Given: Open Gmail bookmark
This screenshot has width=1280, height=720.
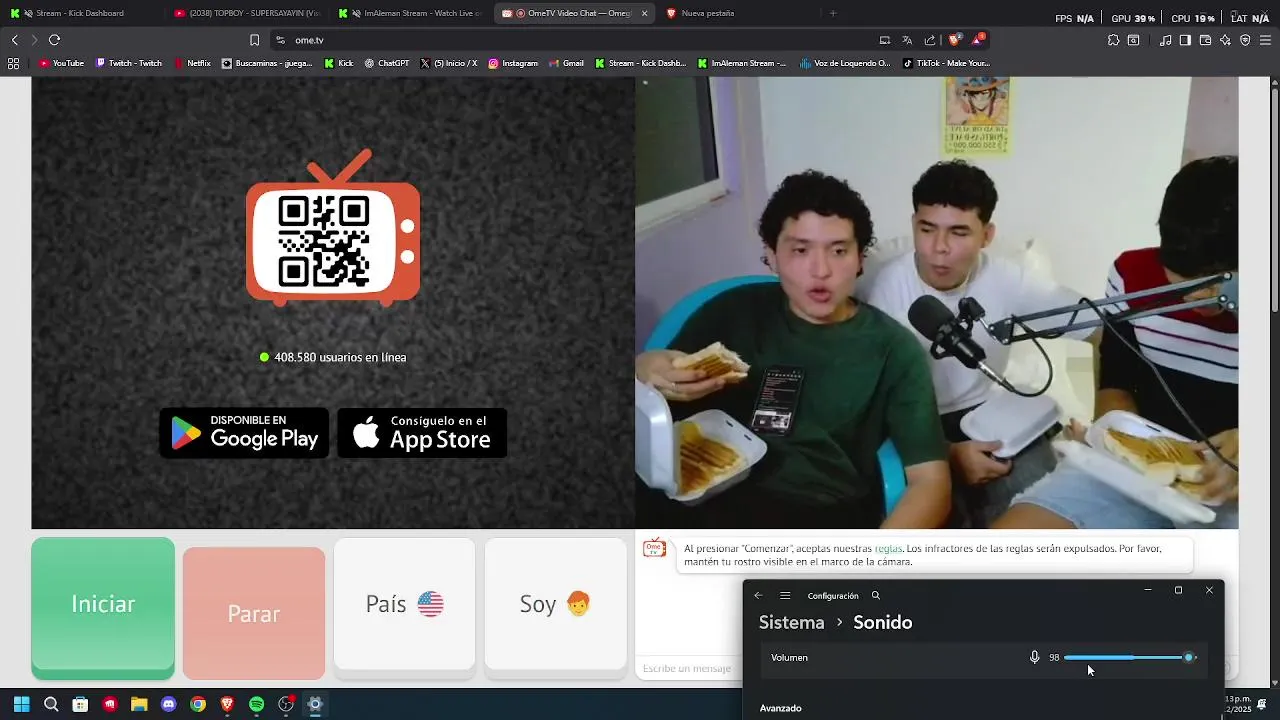Looking at the screenshot, I should tap(567, 63).
